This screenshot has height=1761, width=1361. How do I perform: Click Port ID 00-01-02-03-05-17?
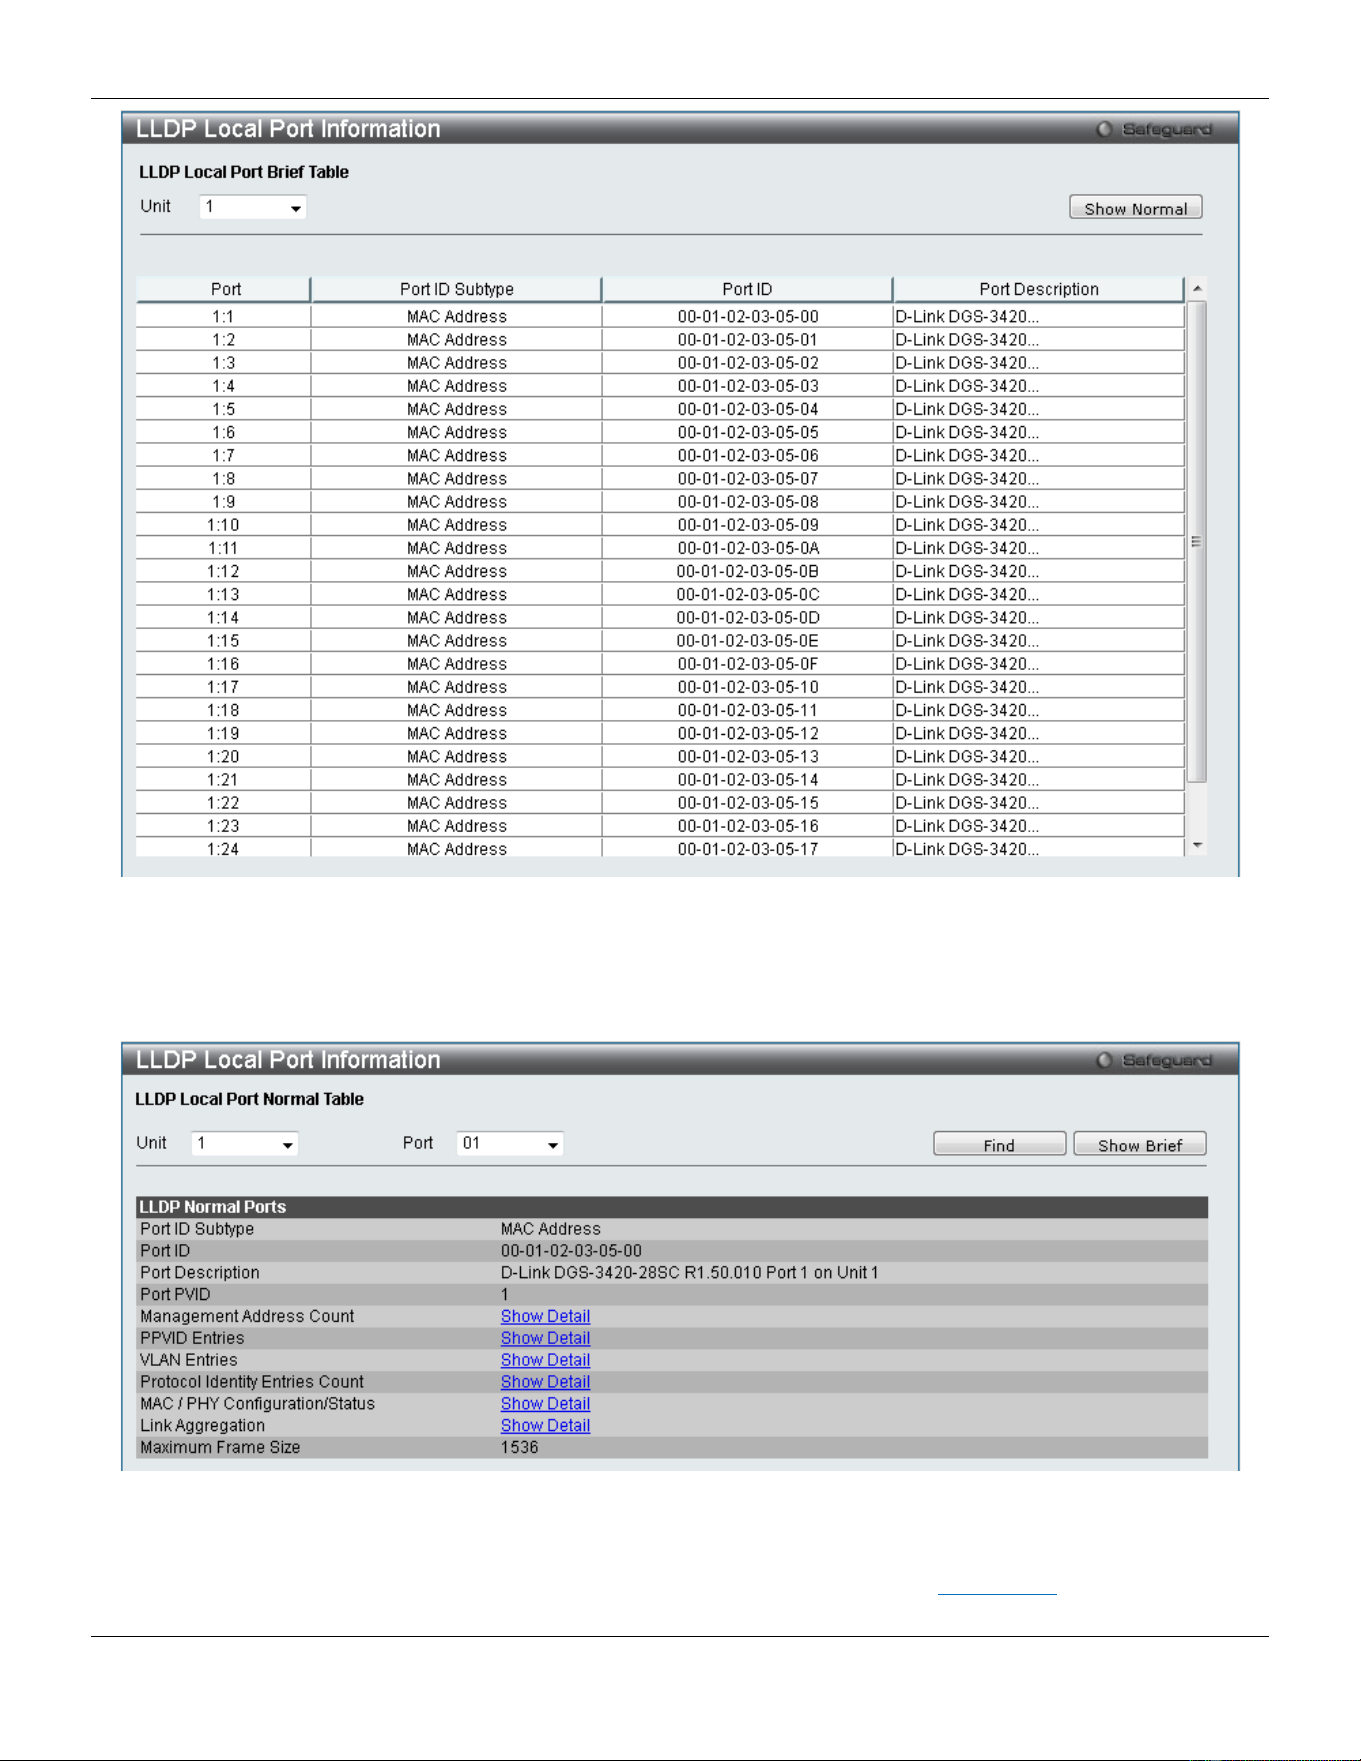pos(748,849)
